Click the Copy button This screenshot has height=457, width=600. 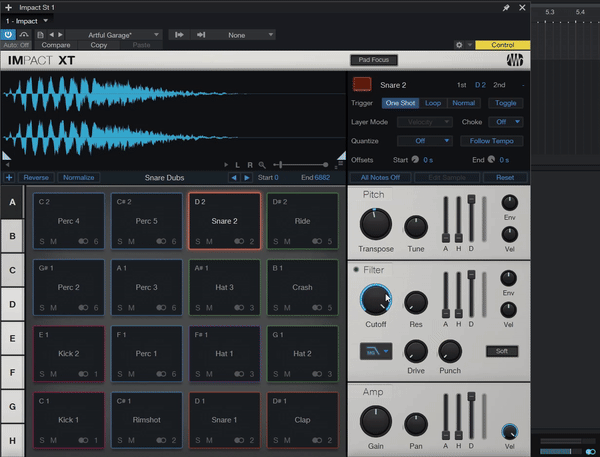pos(99,45)
